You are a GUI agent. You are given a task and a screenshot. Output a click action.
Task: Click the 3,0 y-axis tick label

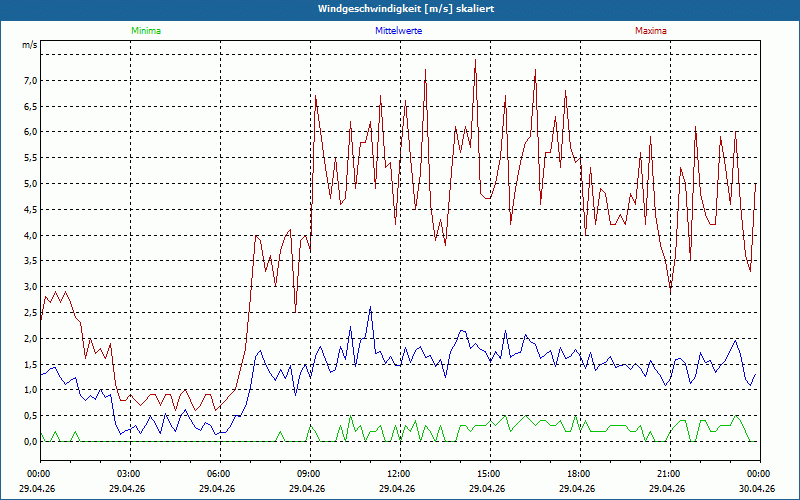(31, 287)
